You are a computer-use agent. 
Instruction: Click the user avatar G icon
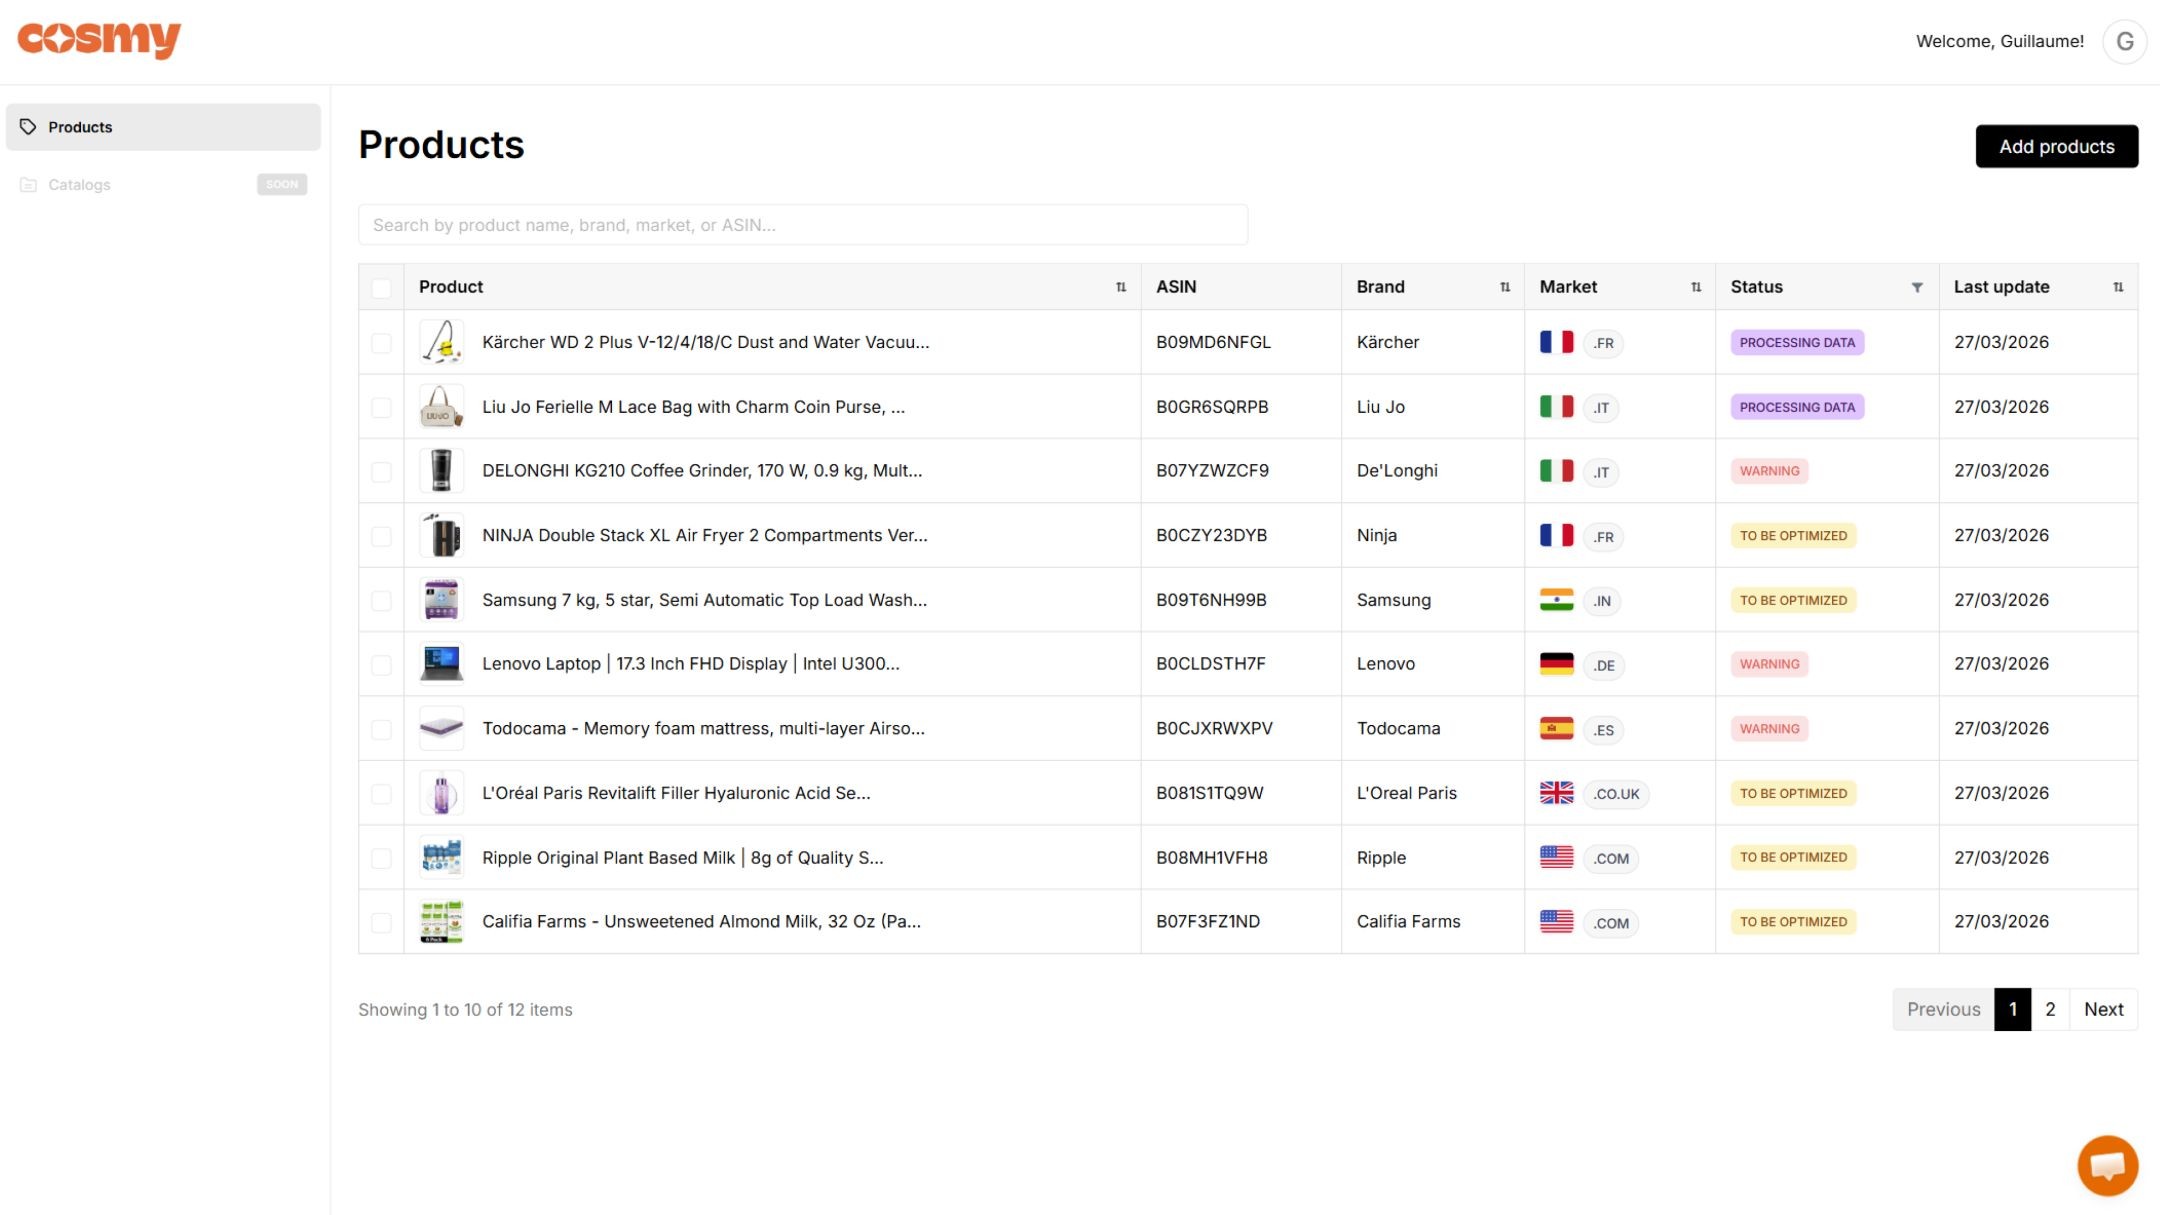[x=2124, y=42]
